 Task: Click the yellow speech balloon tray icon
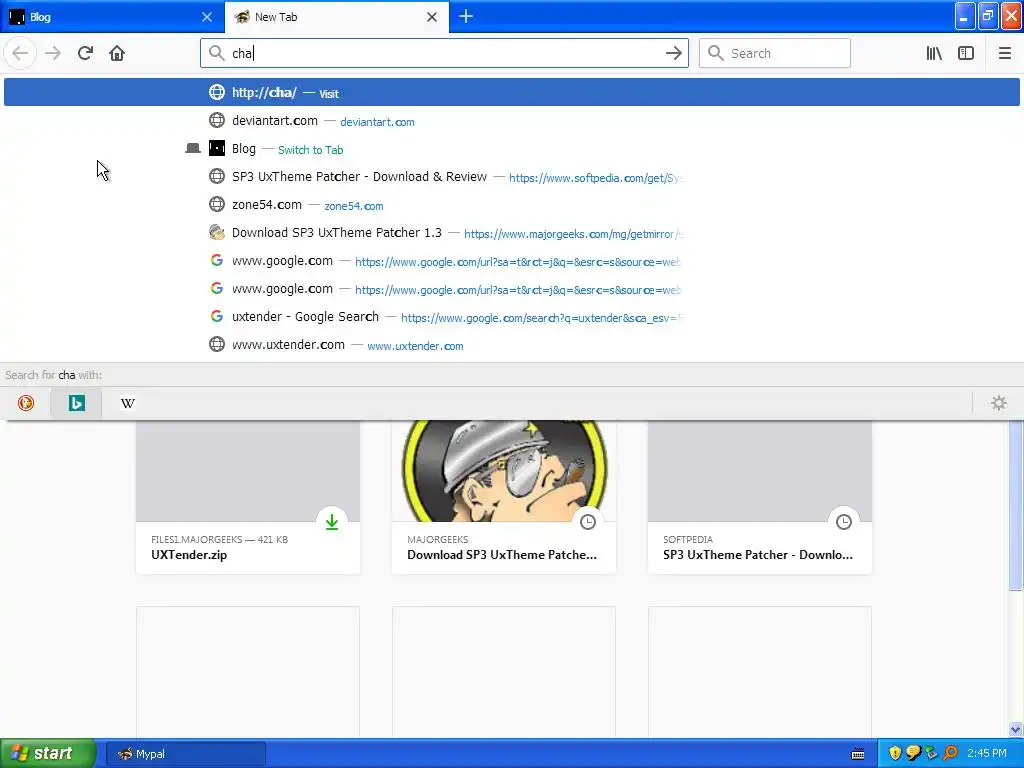tap(913, 754)
